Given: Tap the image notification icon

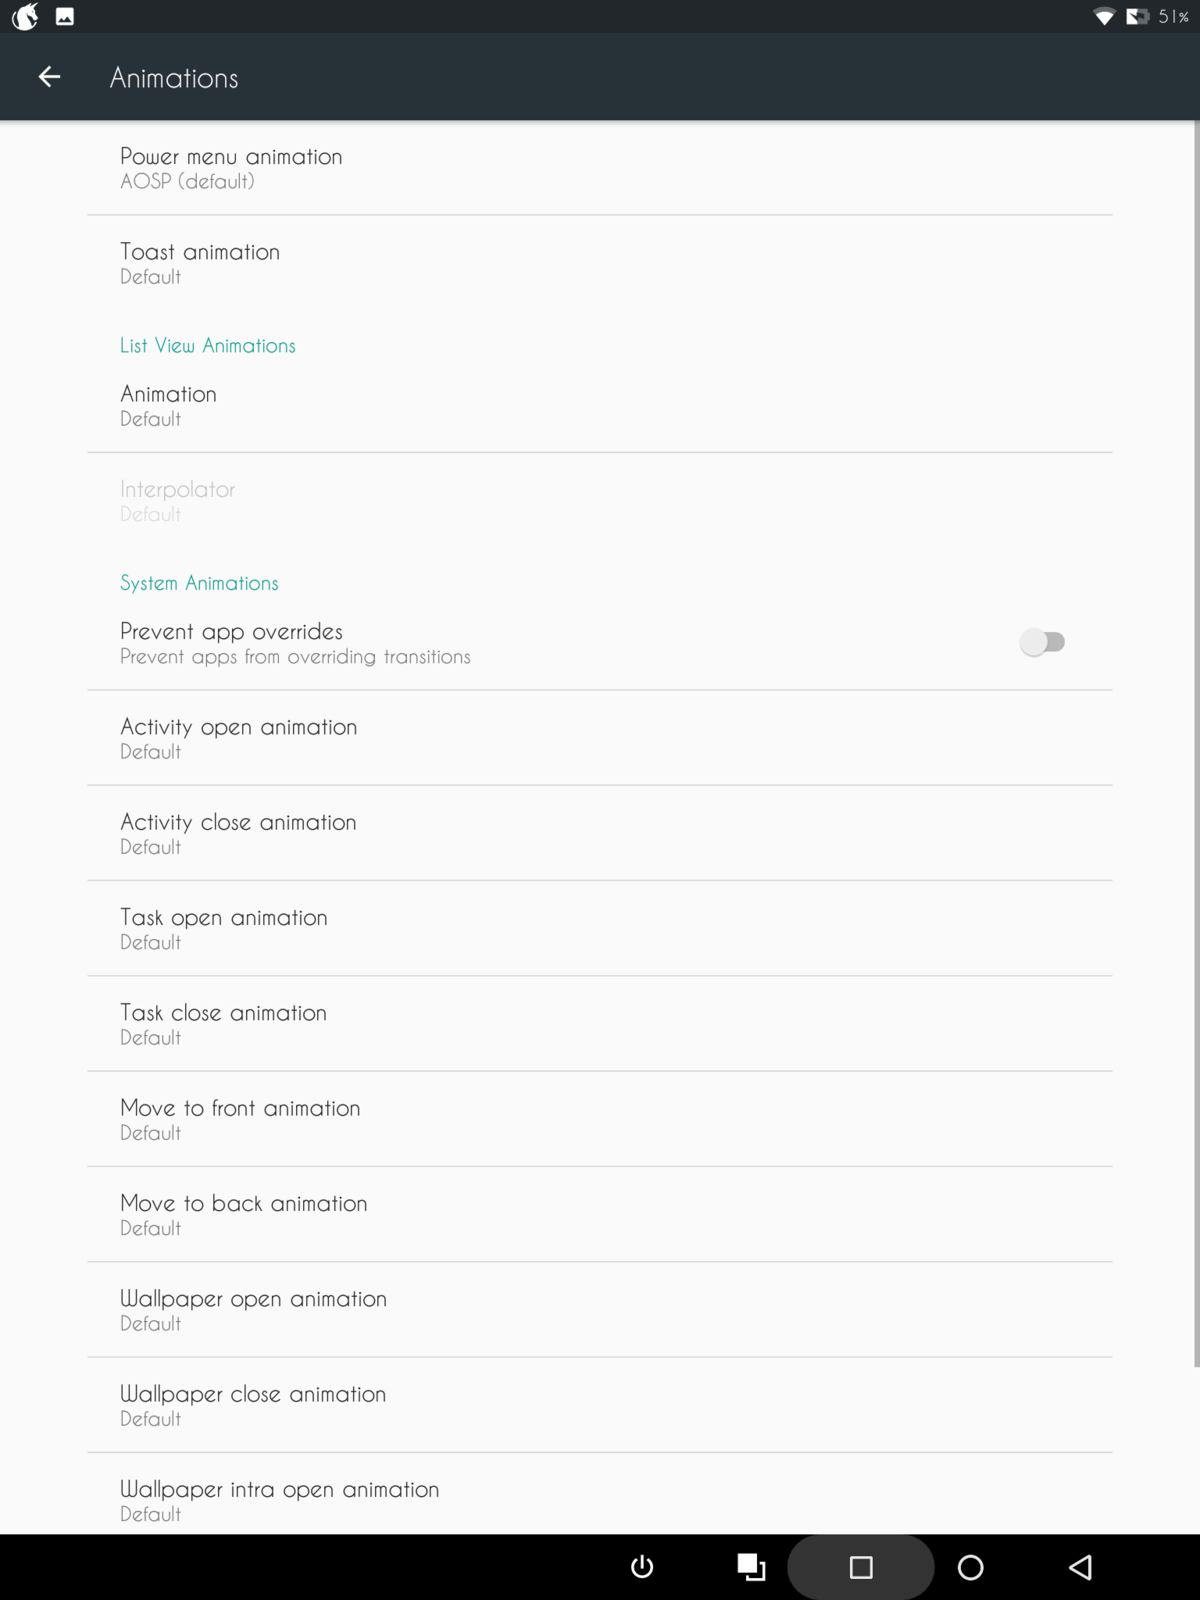Looking at the screenshot, I should tap(65, 16).
